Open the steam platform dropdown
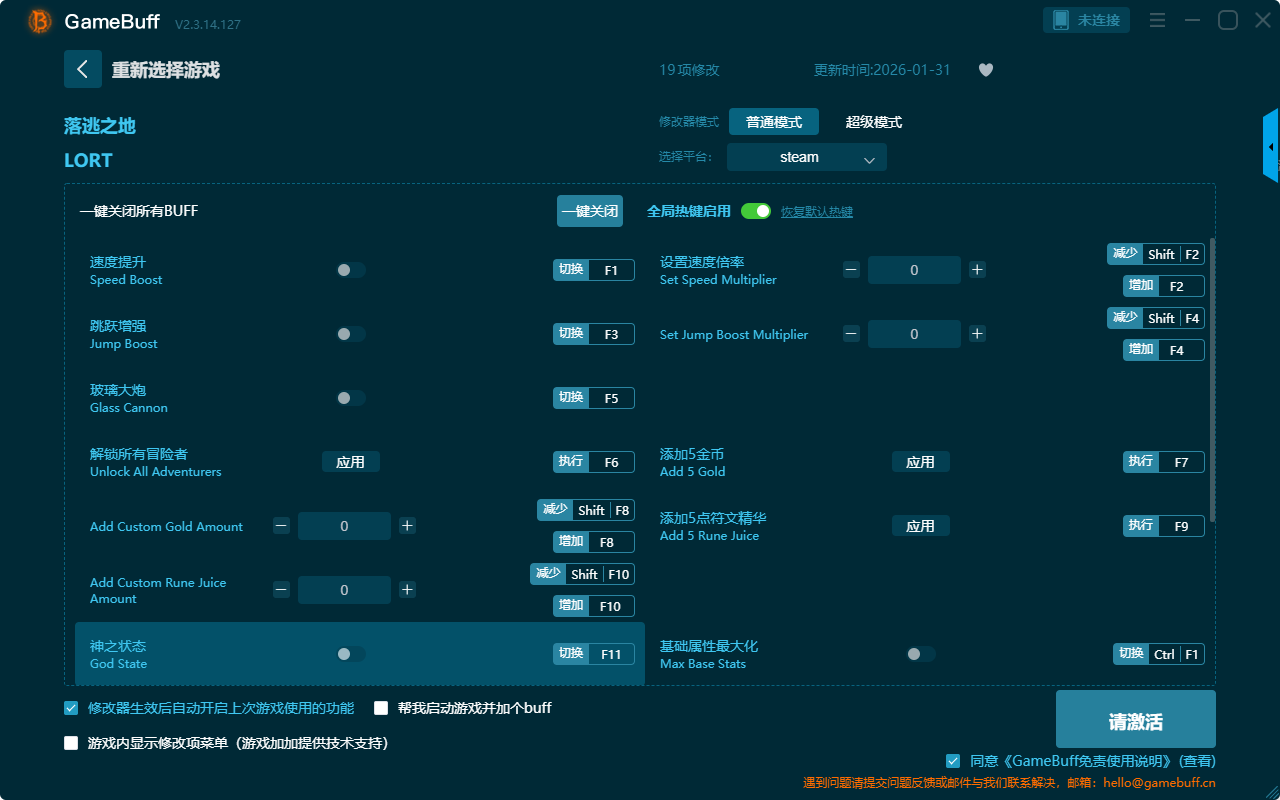The height and width of the screenshot is (800, 1280). [806, 157]
